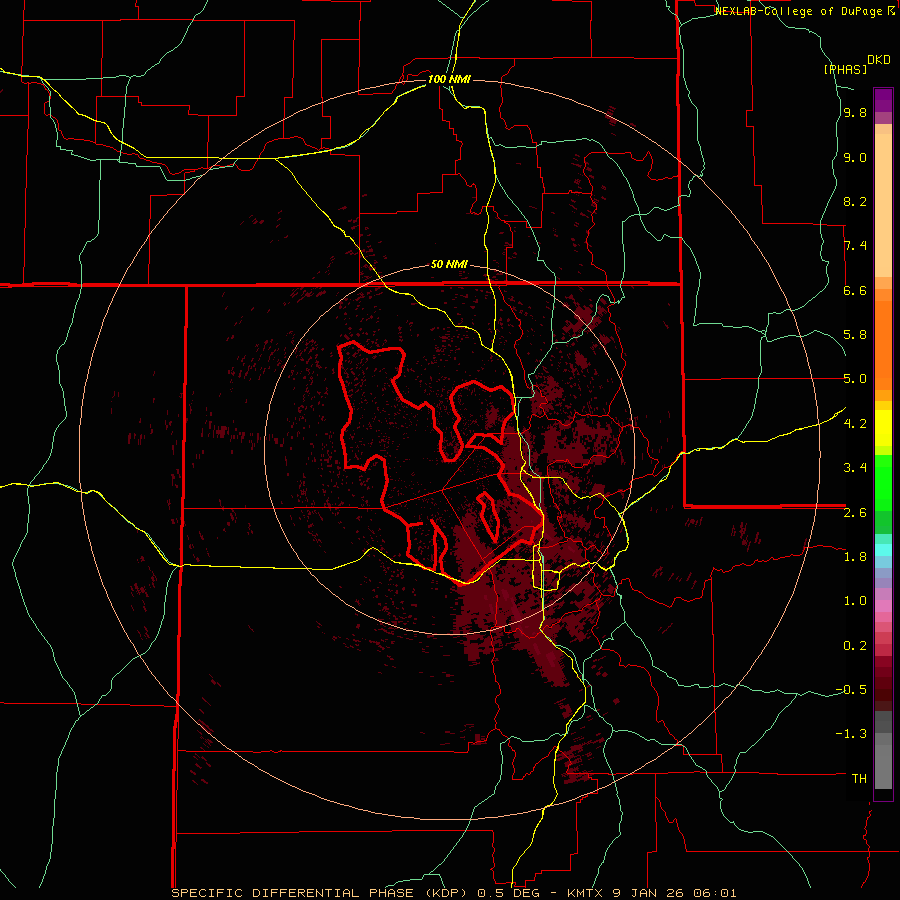Pick the orange band of the color scale
The image size is (900, 900).
(883, 344)
